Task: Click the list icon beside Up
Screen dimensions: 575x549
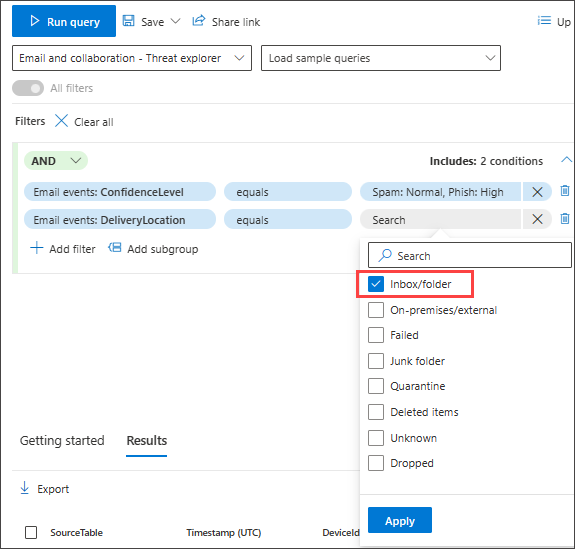Action: (x=544, y=21)
